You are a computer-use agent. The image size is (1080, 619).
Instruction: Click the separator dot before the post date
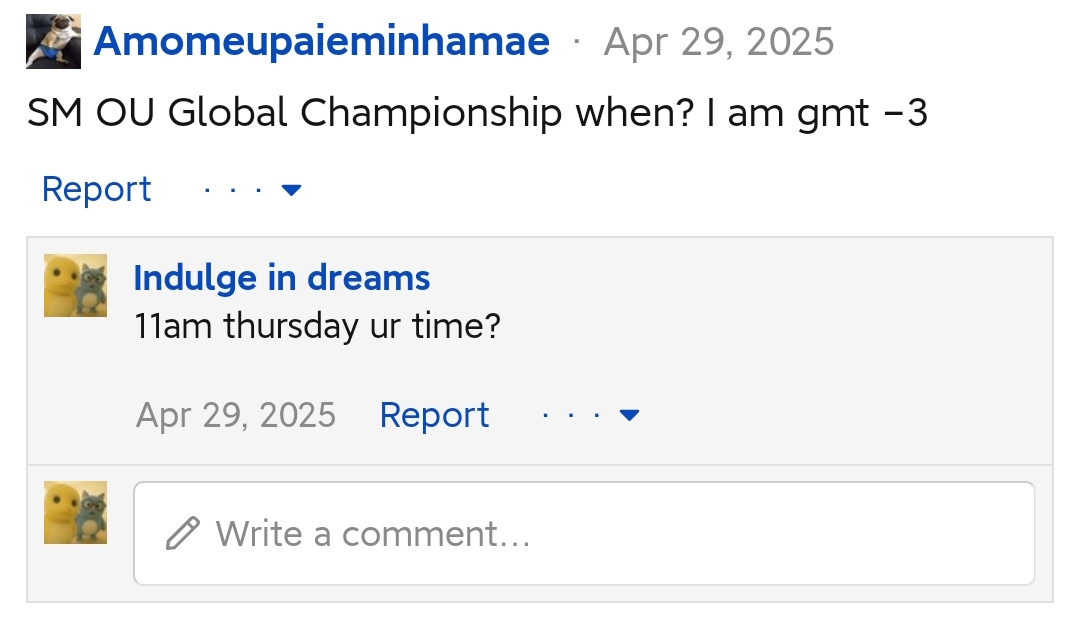(576, 43)
